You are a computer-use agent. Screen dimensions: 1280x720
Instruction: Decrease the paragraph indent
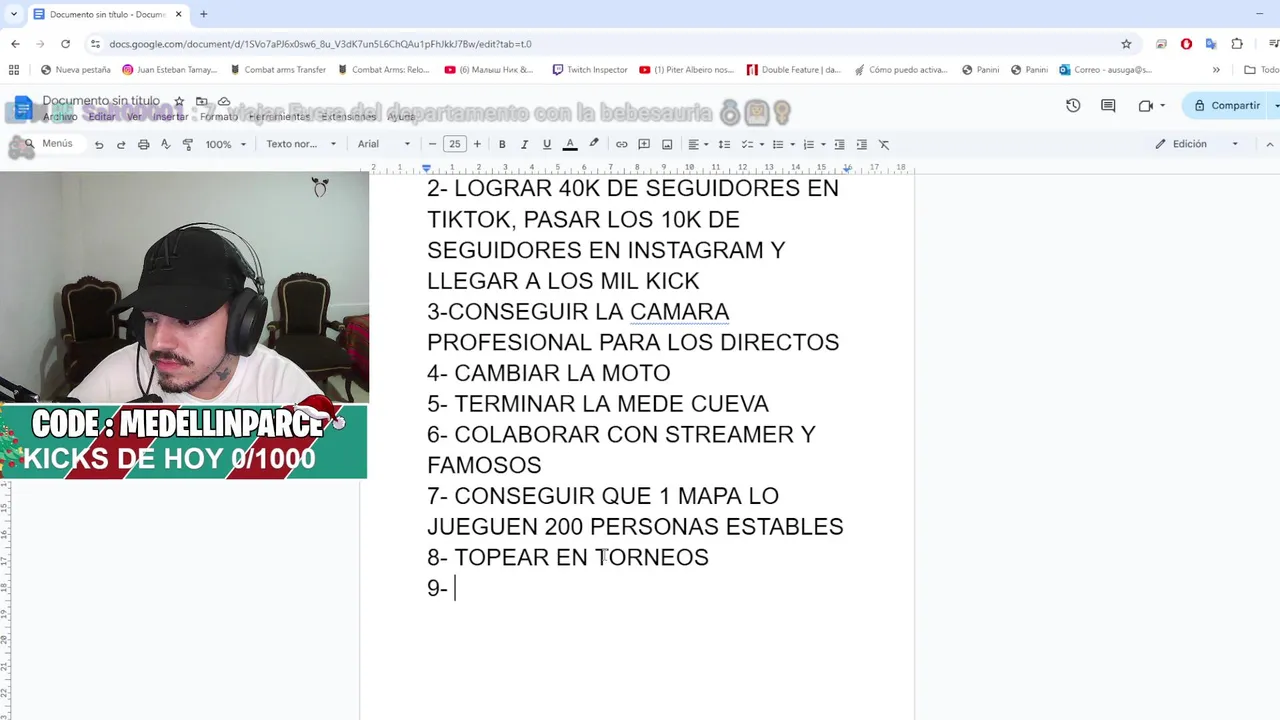click(839, 144)
